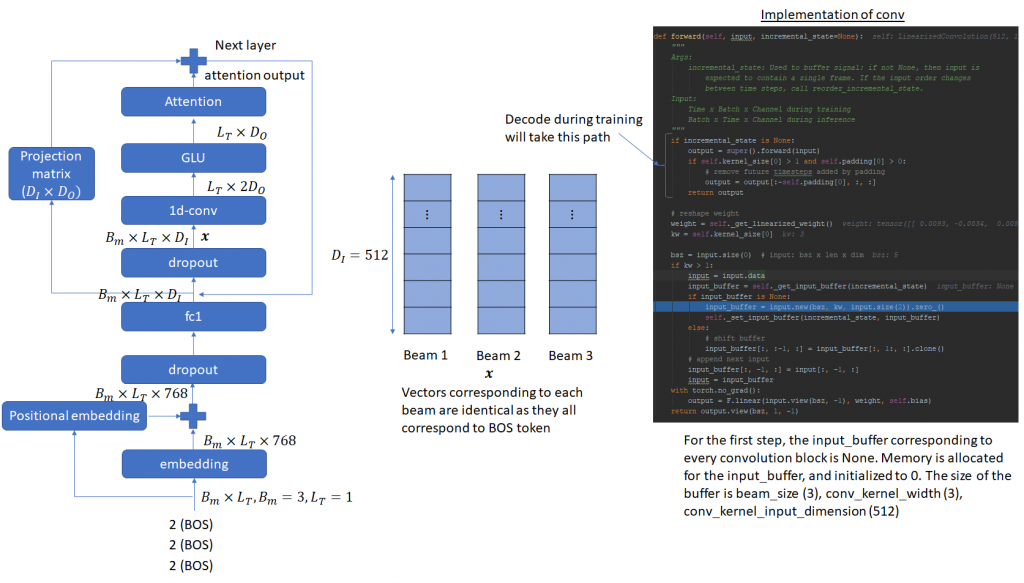Select the embedding block near the bottom
1024x583 pixels.
(x=193, y=465)
